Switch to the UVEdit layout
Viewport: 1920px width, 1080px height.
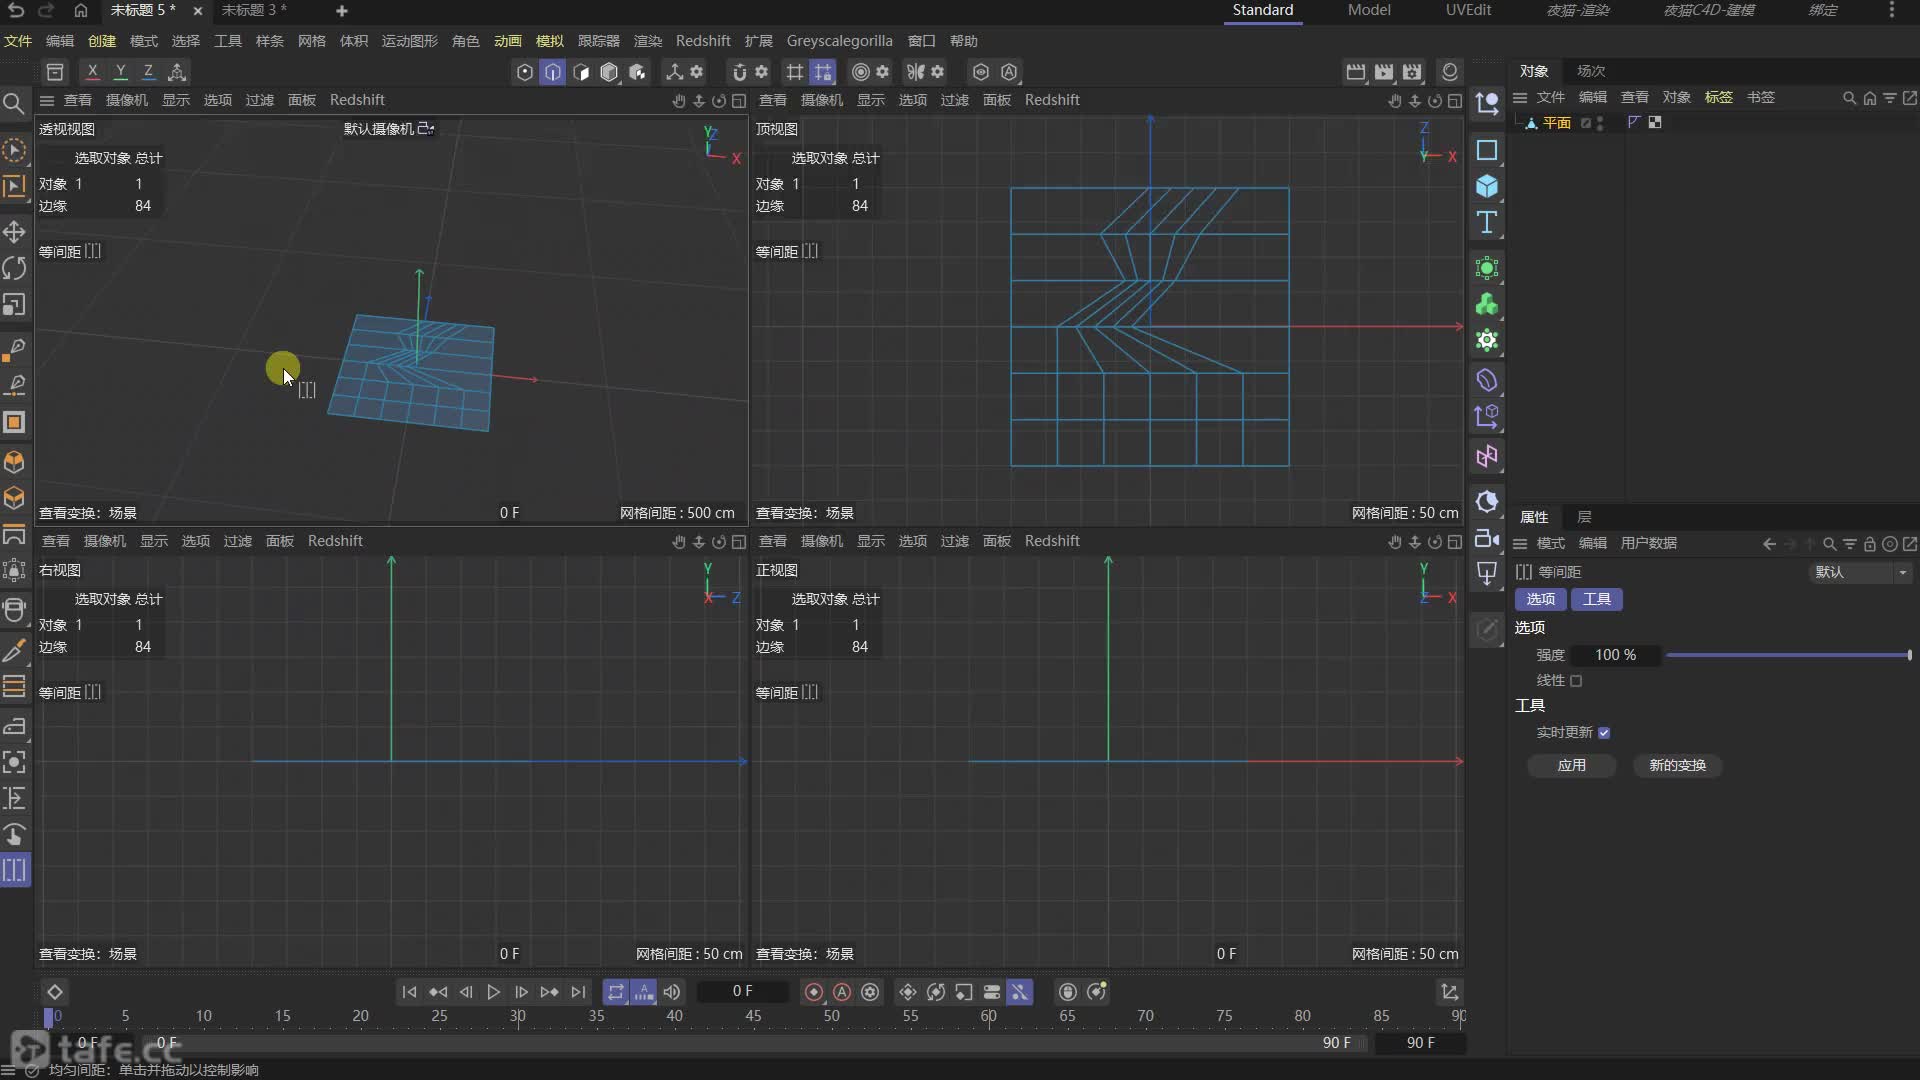1468,10
